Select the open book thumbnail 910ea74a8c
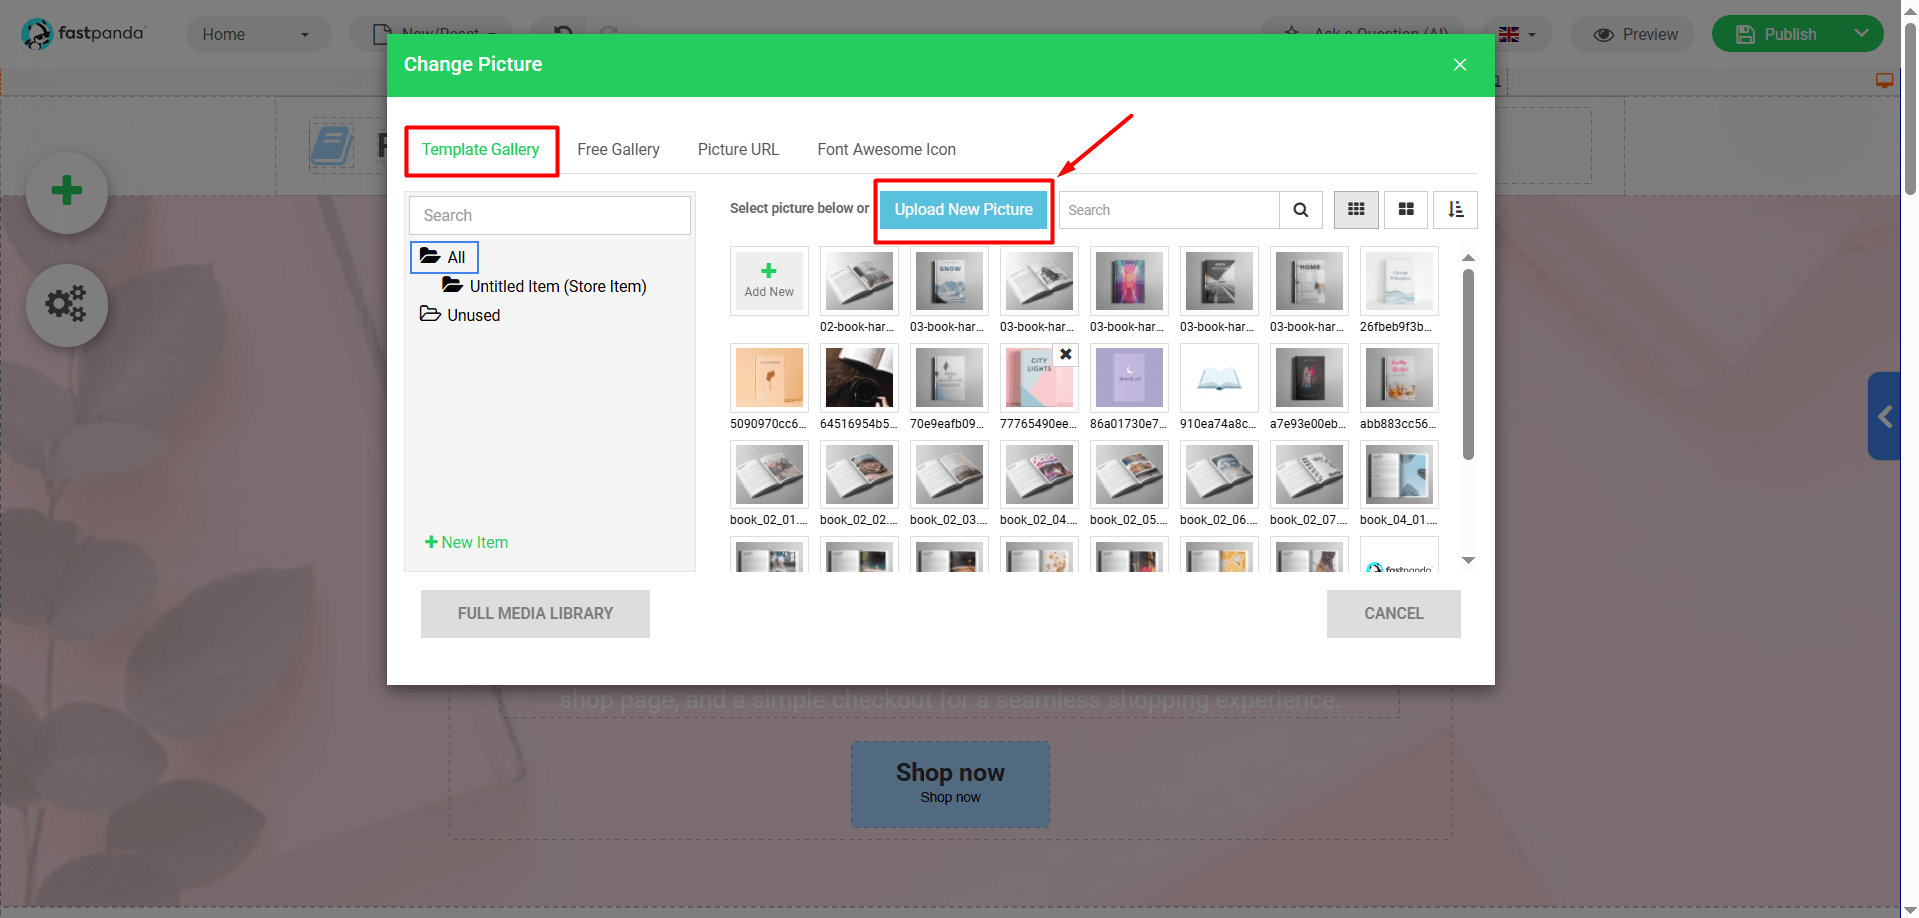 (1219, 379)
